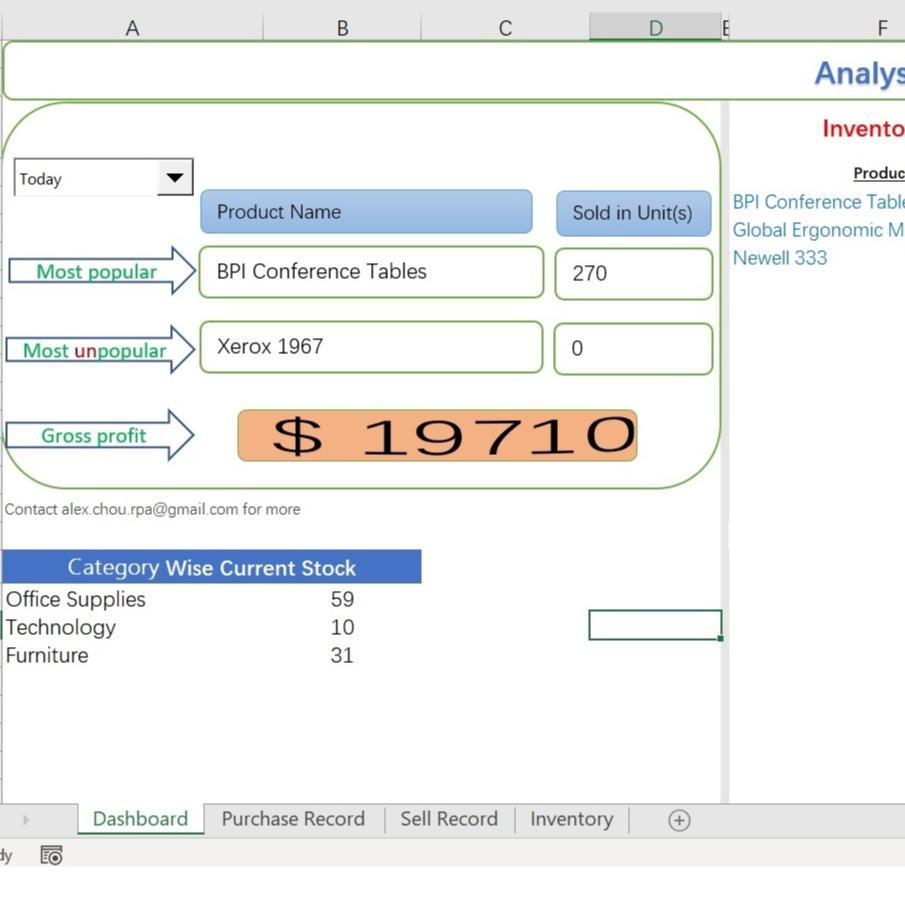Click the Most popular arrow shape

(100, 271)
